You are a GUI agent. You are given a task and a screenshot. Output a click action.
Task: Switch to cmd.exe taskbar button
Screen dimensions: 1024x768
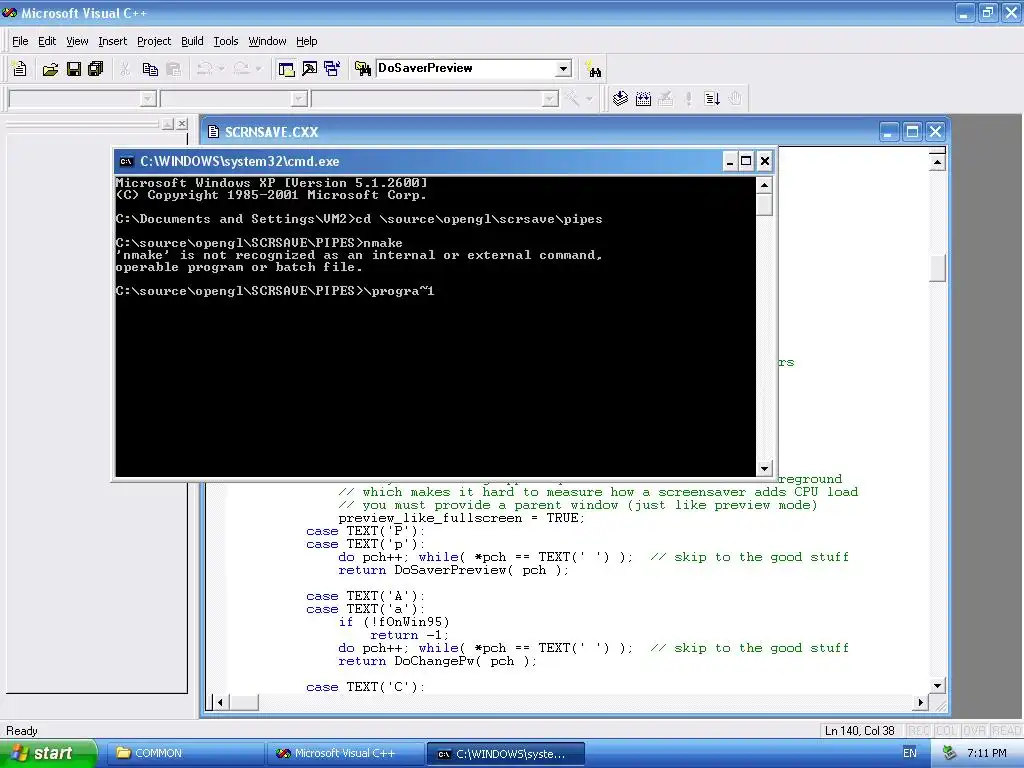pyautogui.click(x=505, y=754)
